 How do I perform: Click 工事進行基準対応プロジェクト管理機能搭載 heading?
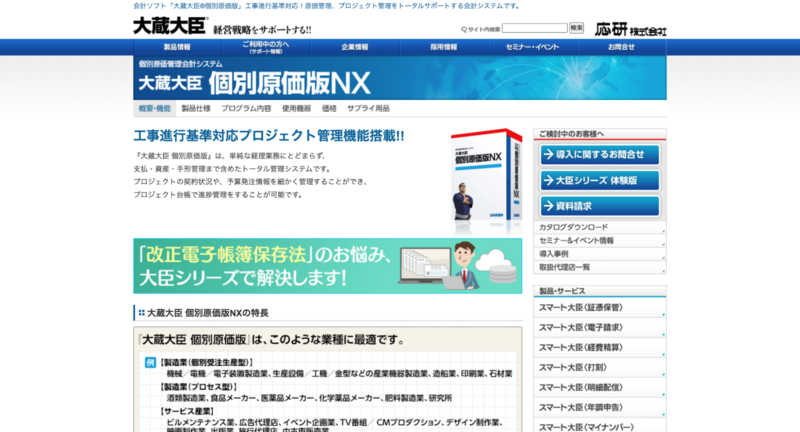(x=269, y=136)
